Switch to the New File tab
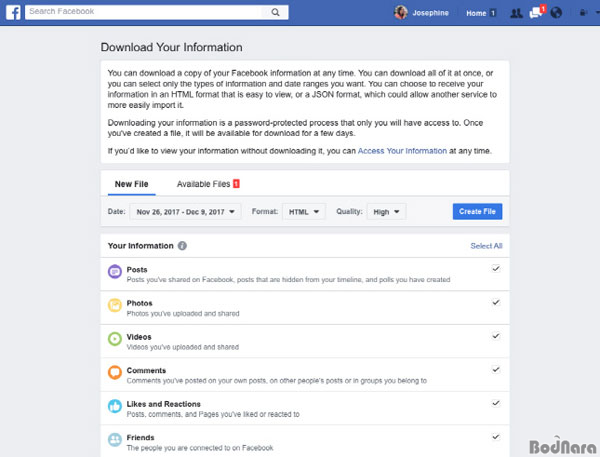This screenshot has width=600, height=457. (132, 184)
